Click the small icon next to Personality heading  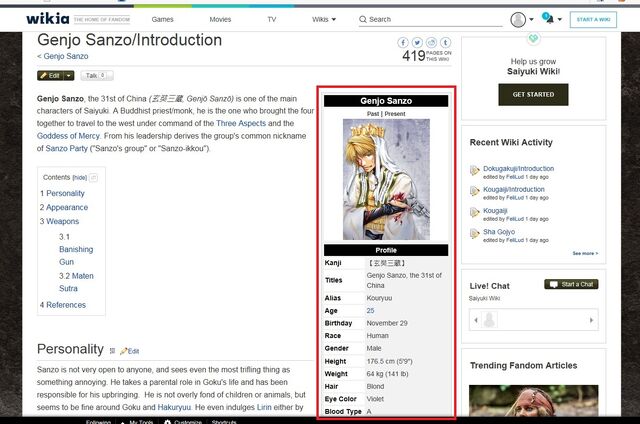pyautogui.click(x=112, y=351)
